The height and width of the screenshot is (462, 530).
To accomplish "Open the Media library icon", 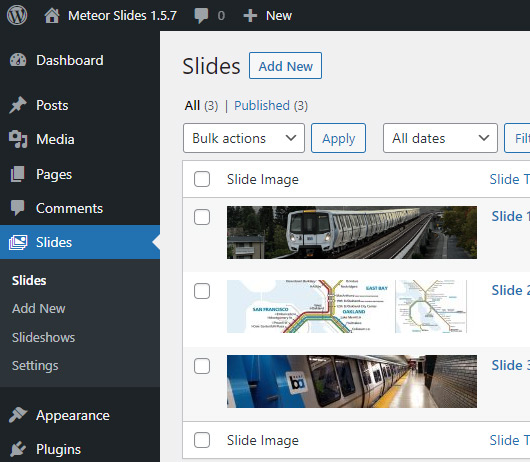I will [18, 139].
